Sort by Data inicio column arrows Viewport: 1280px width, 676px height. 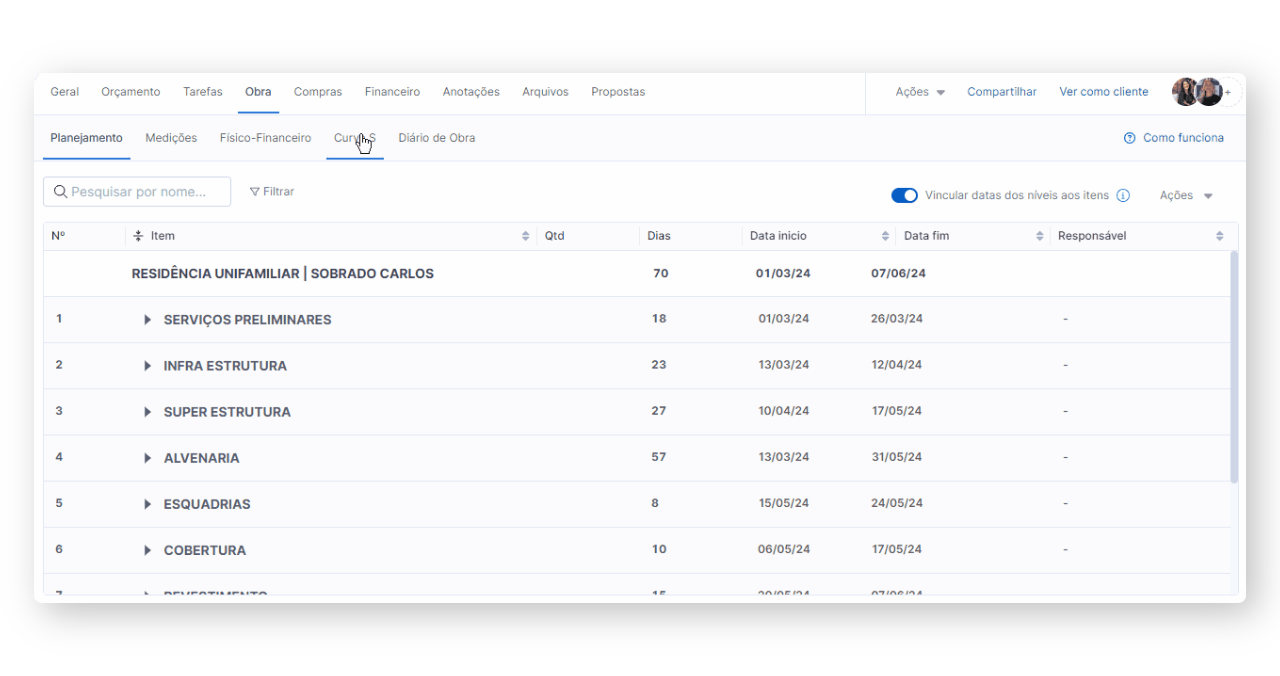coord(885,236)
